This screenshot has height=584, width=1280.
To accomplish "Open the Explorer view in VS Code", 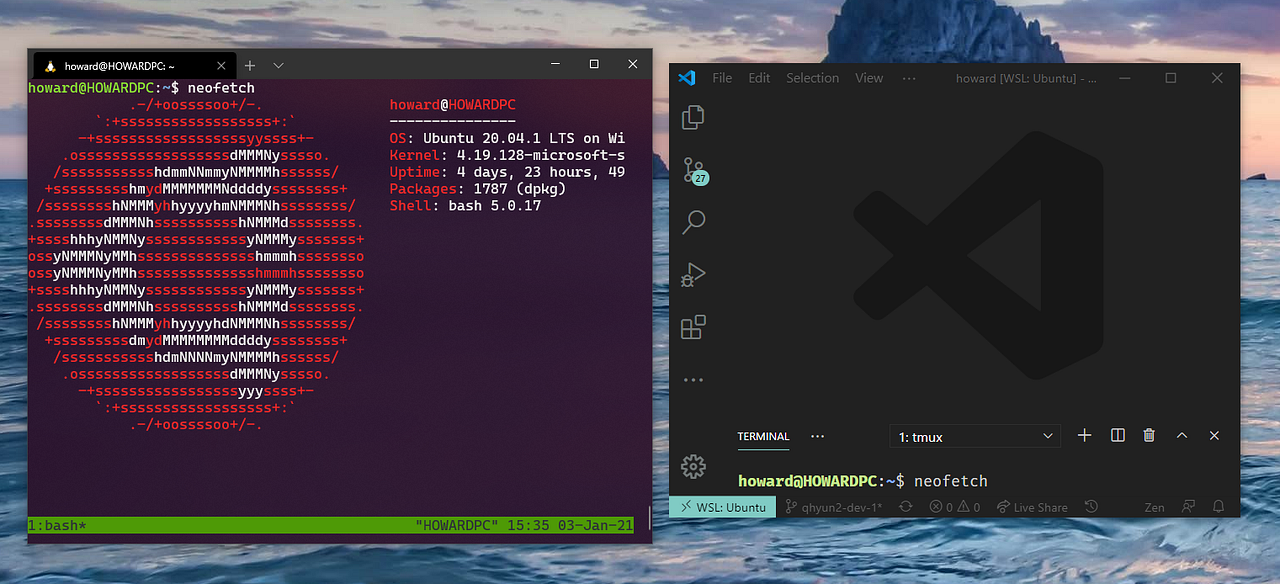I will pyautogui.click(x=693, y=117).
